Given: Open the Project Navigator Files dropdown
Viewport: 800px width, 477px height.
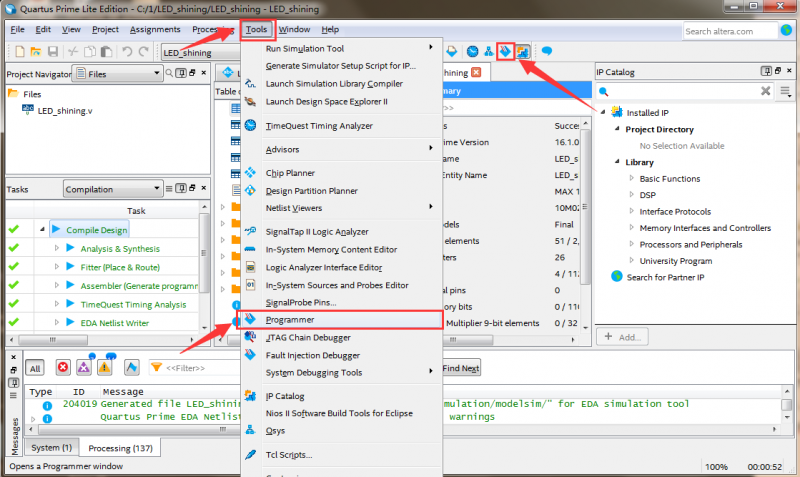Looking at the screenshot, I should 117,74.
